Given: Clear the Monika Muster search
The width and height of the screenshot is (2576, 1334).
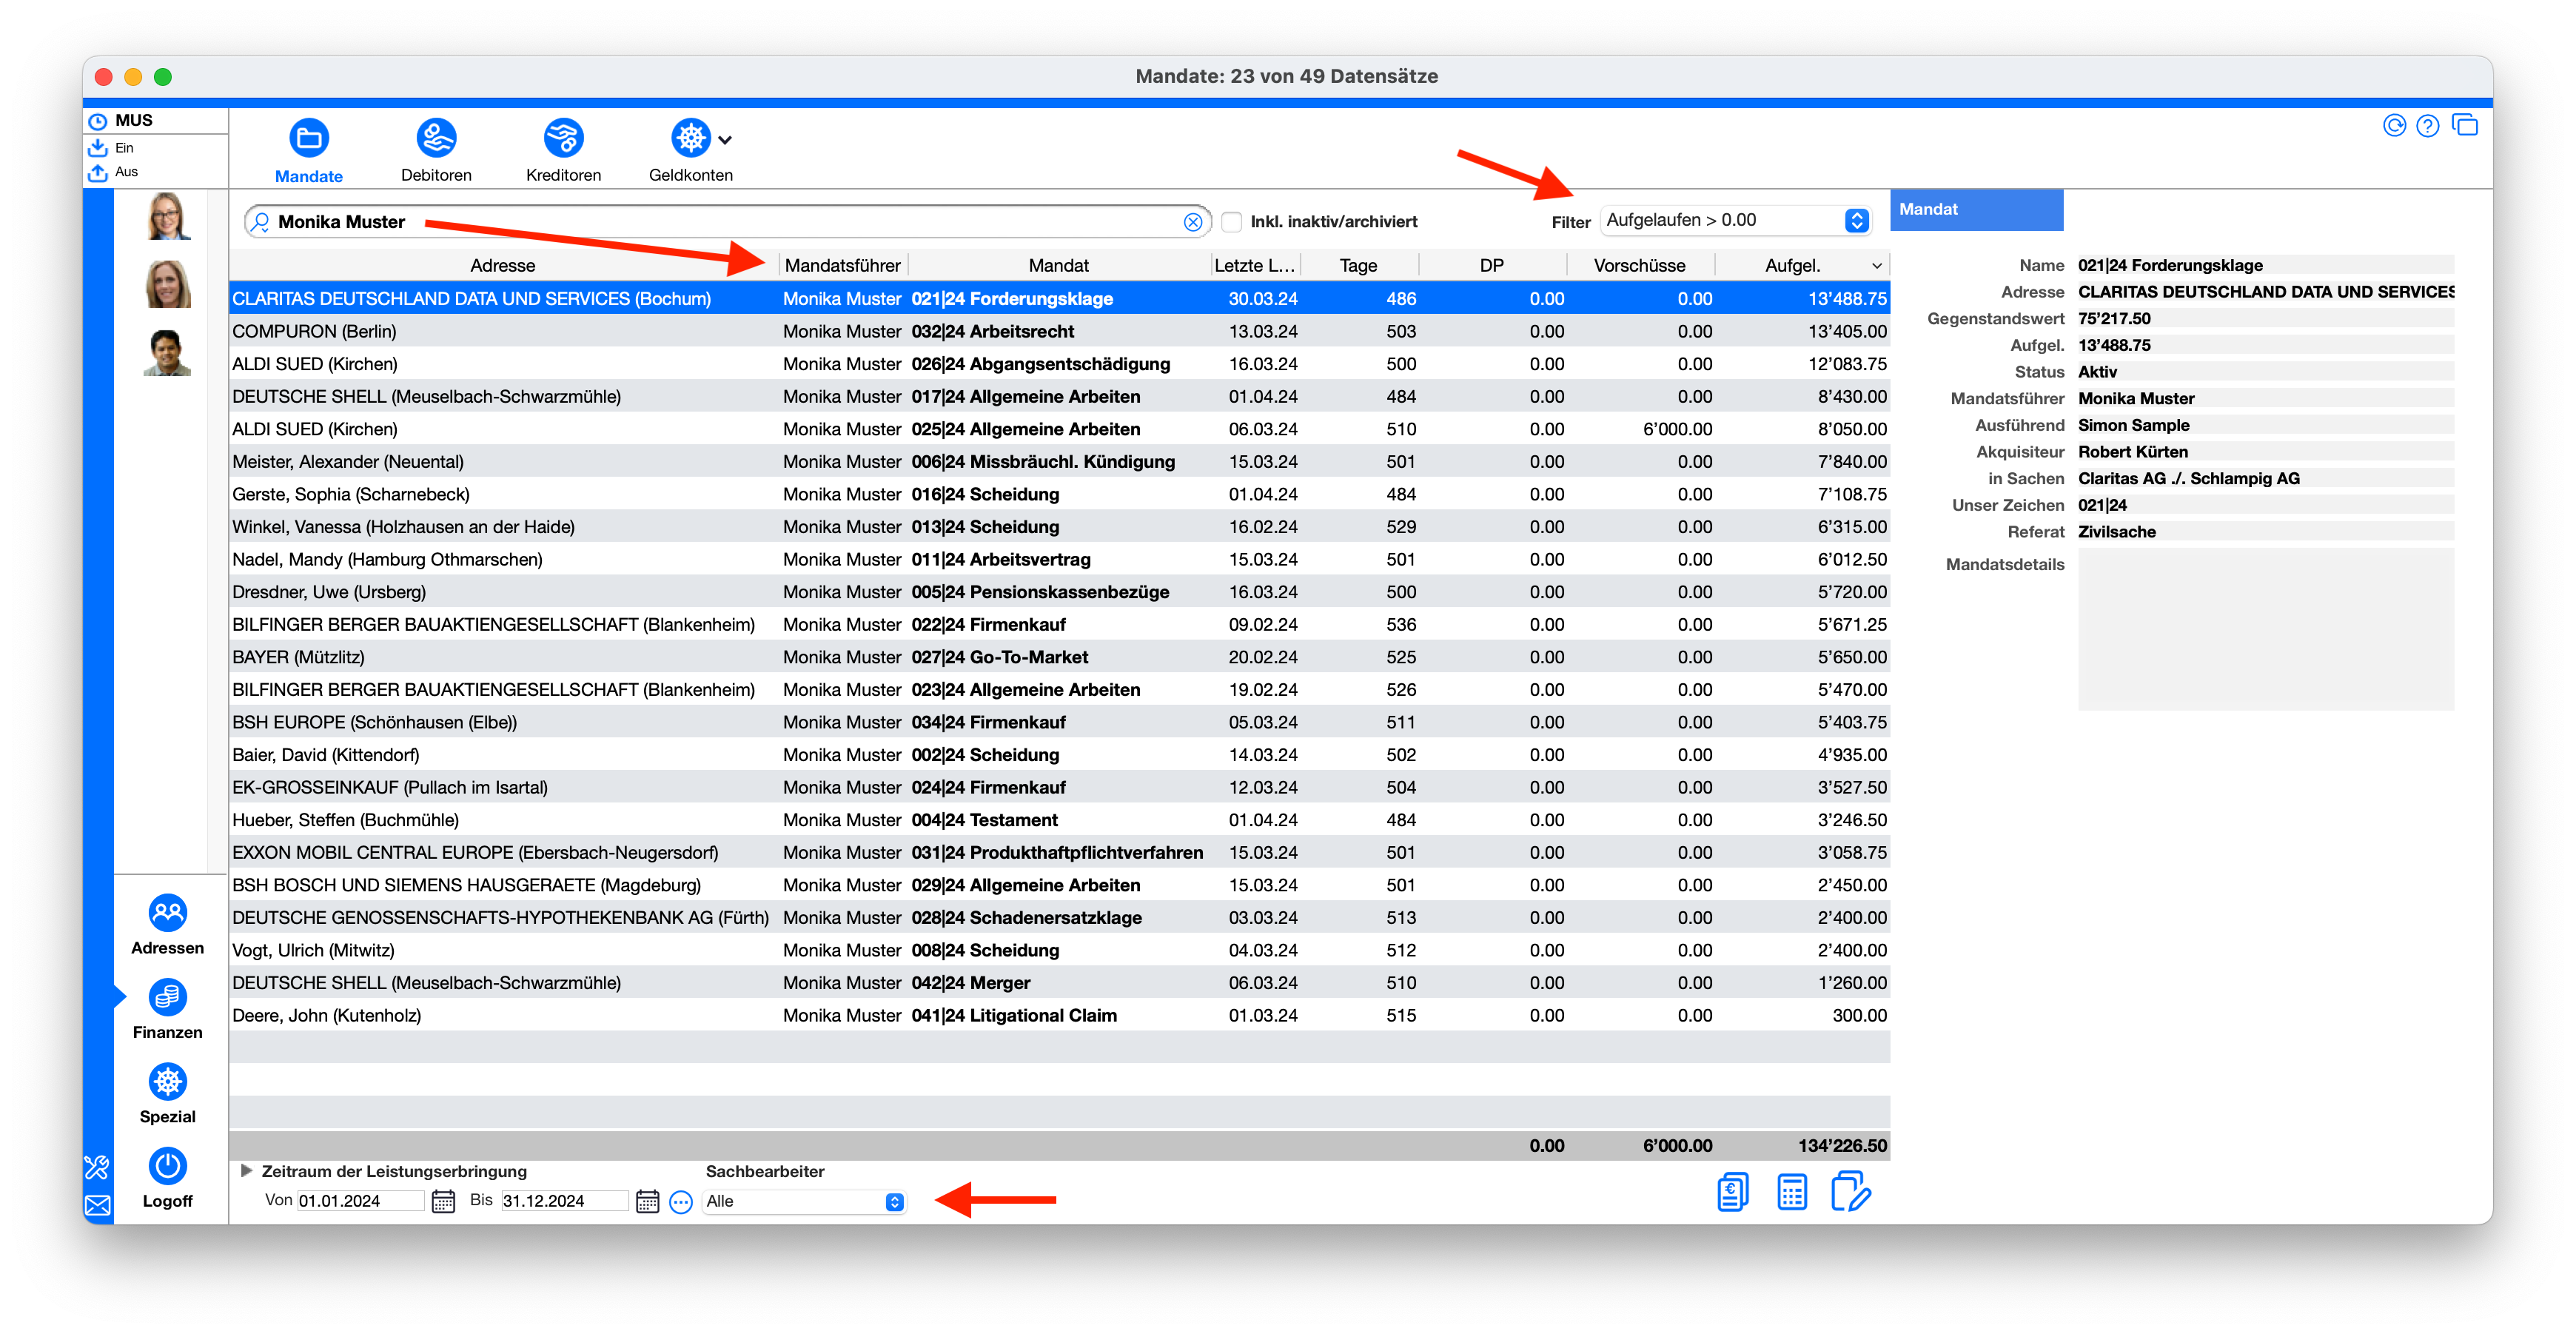Looking at the screenshot, I should coord(1192,222).
